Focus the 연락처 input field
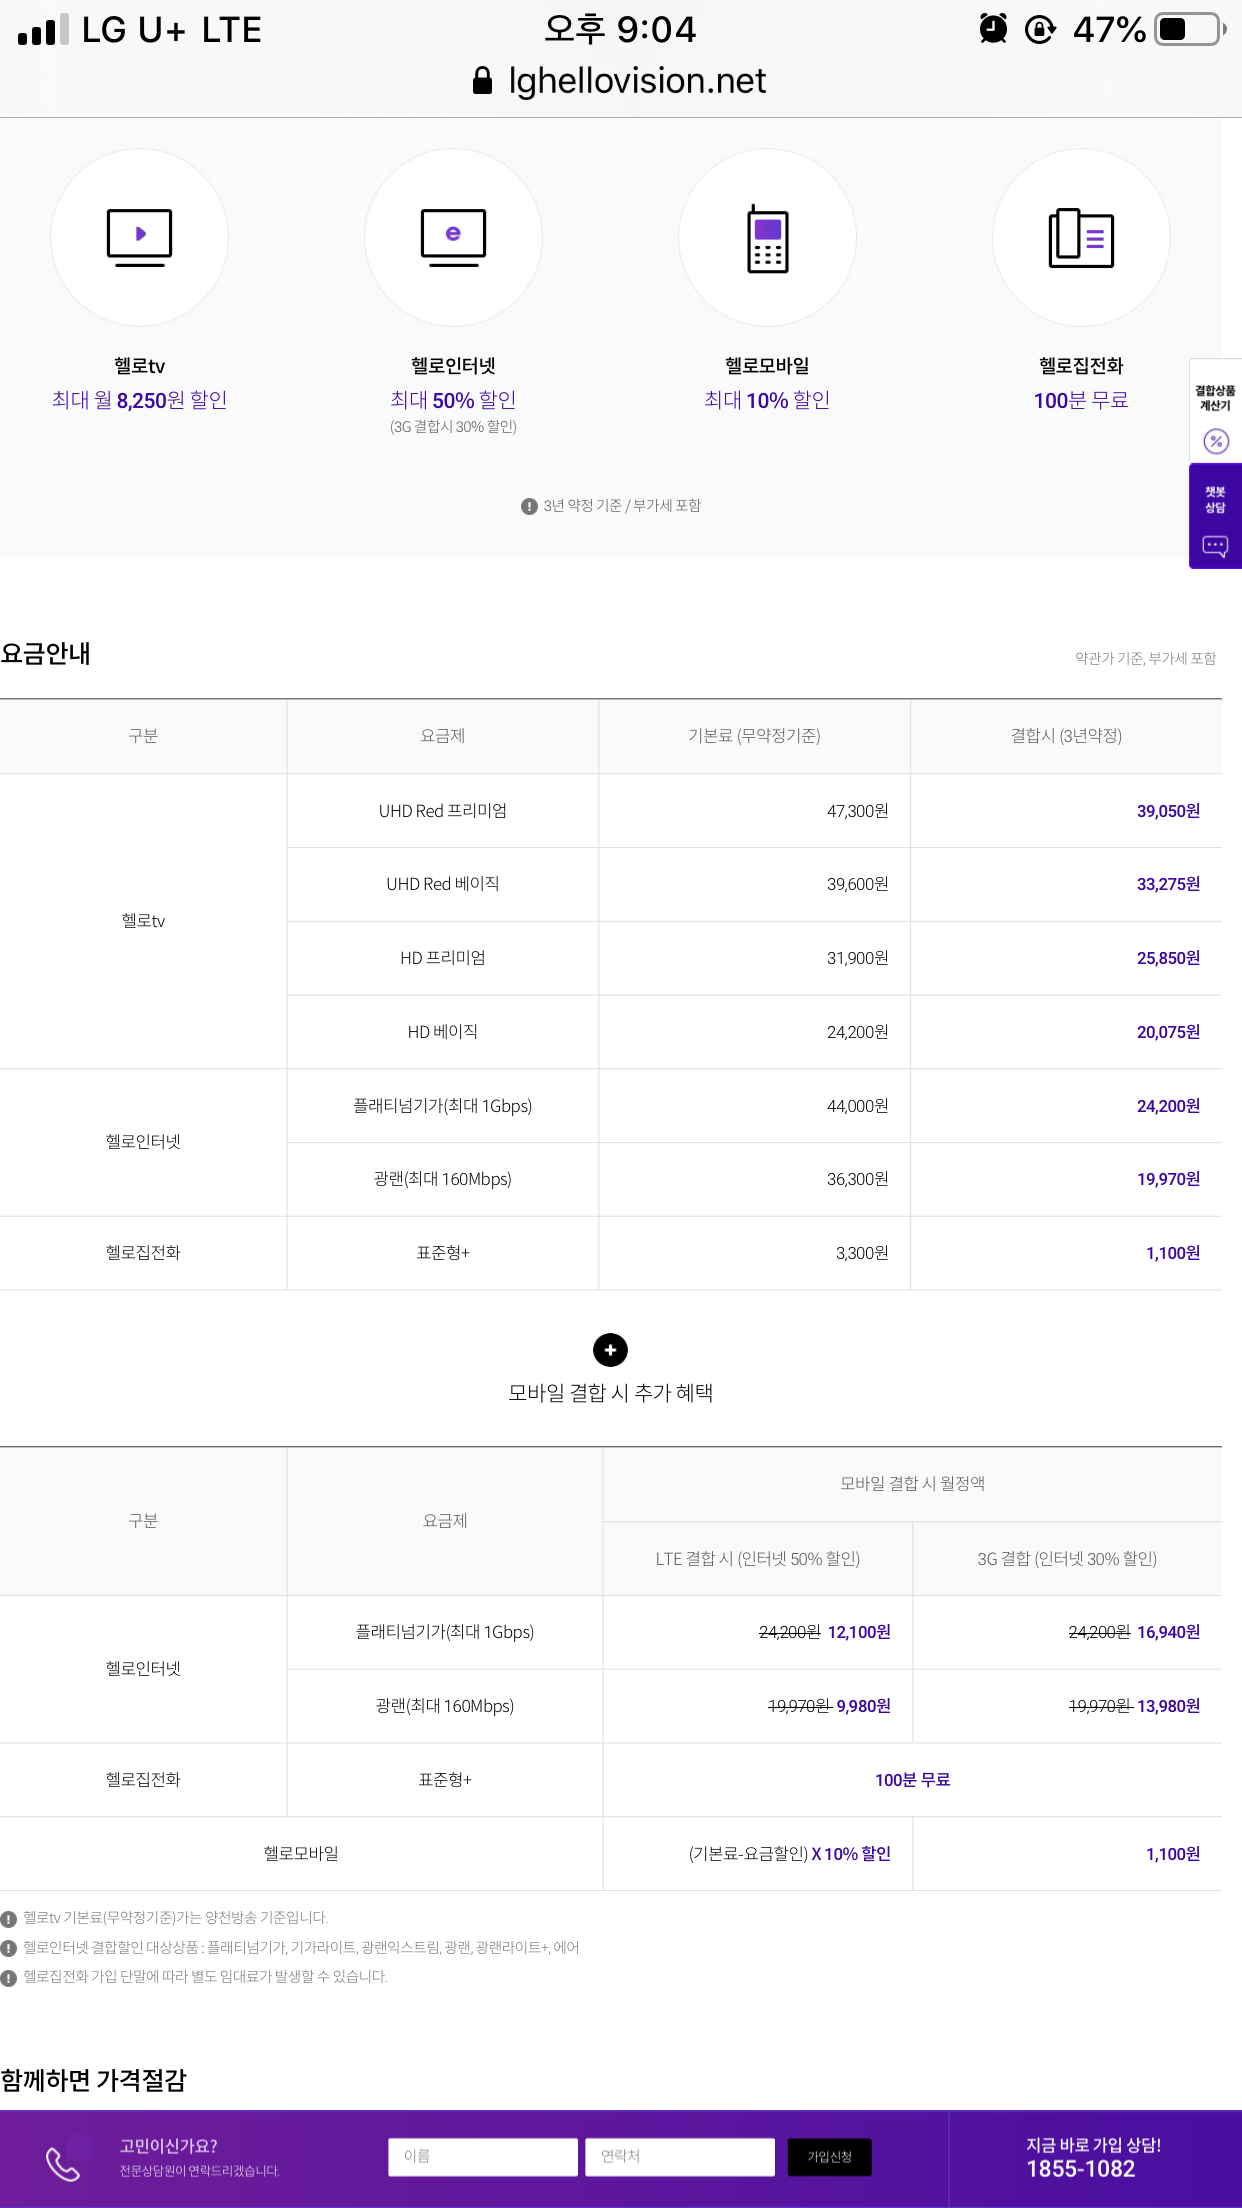The width and height of the screenshot is (1242, 2208). click(x=680, y=2157)
